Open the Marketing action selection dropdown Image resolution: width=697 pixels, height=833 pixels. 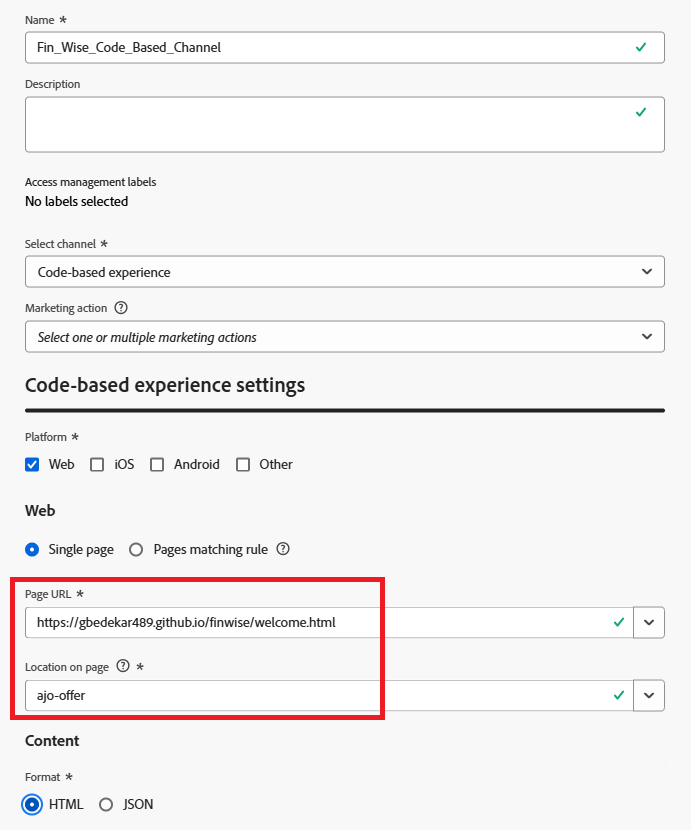649,336
